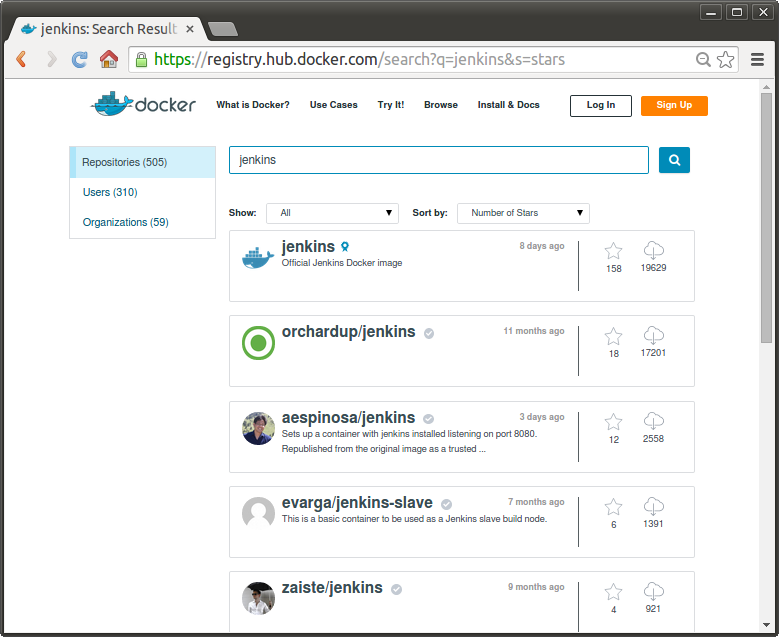The width and height of the screenshot is (779, 637).
Task: Reload the page with the refresh icon
Action: click(x=79, y=59)
